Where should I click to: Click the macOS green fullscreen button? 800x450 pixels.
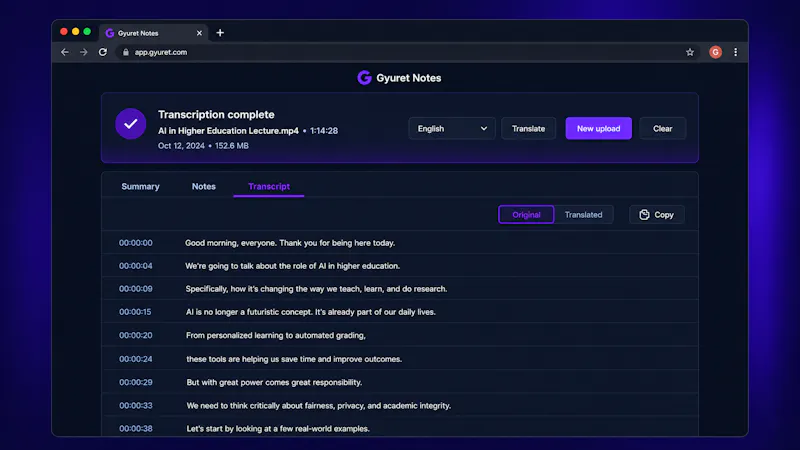[x=87, y=32]
